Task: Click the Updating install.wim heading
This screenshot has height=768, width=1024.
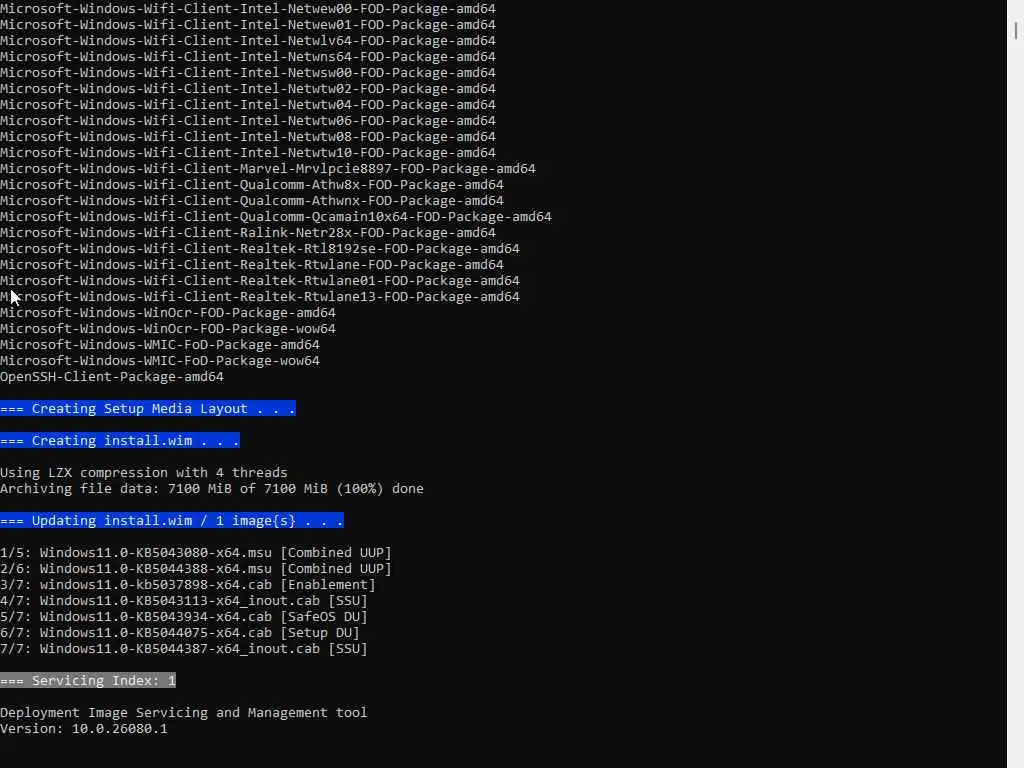Action: [172, 520]
